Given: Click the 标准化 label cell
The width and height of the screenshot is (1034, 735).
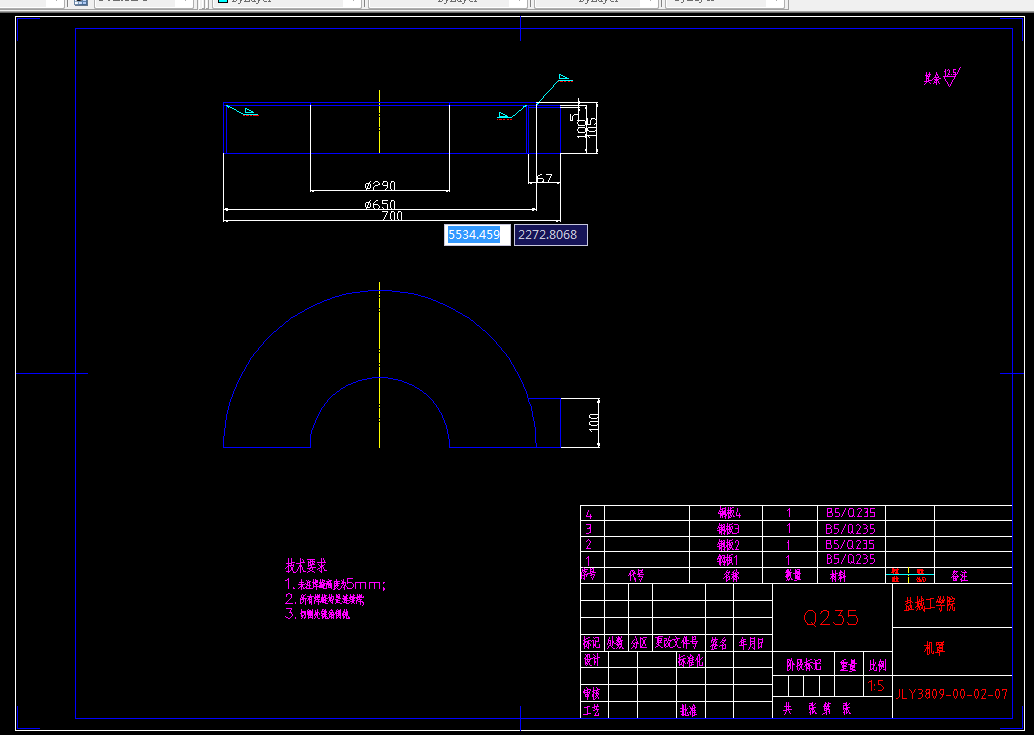Looking at the screenshot, I should [x=690, y=660].
